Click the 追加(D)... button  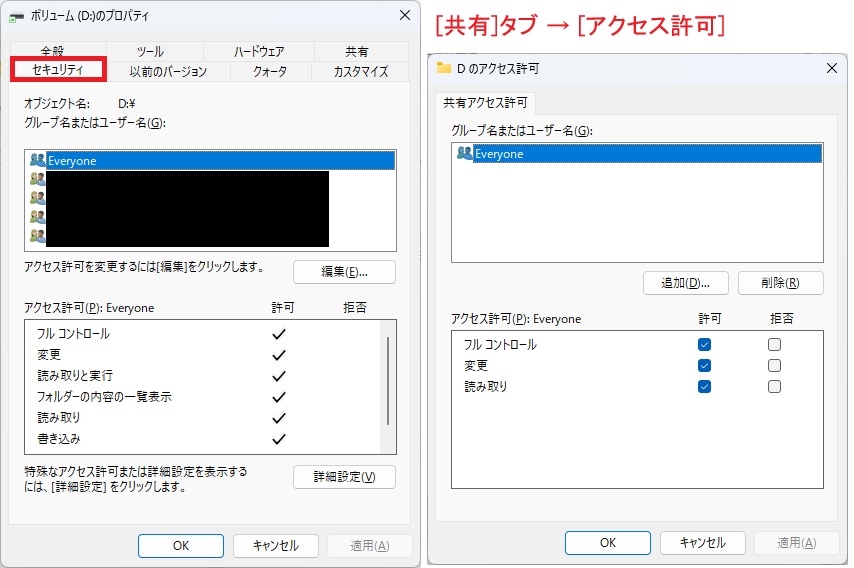point(685,283)
